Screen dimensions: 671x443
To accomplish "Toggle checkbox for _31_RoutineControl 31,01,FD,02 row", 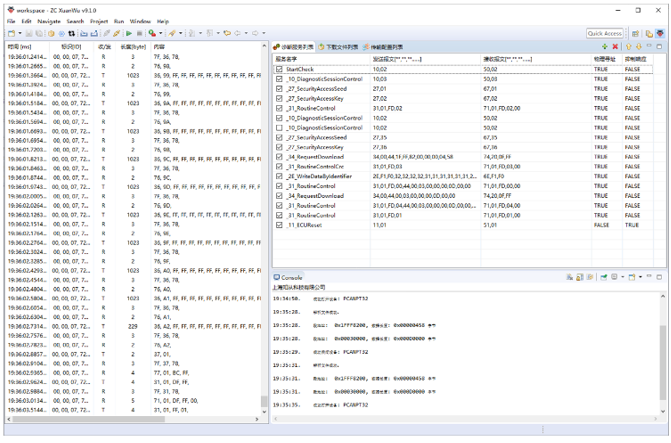I will (x=279, y=108).
